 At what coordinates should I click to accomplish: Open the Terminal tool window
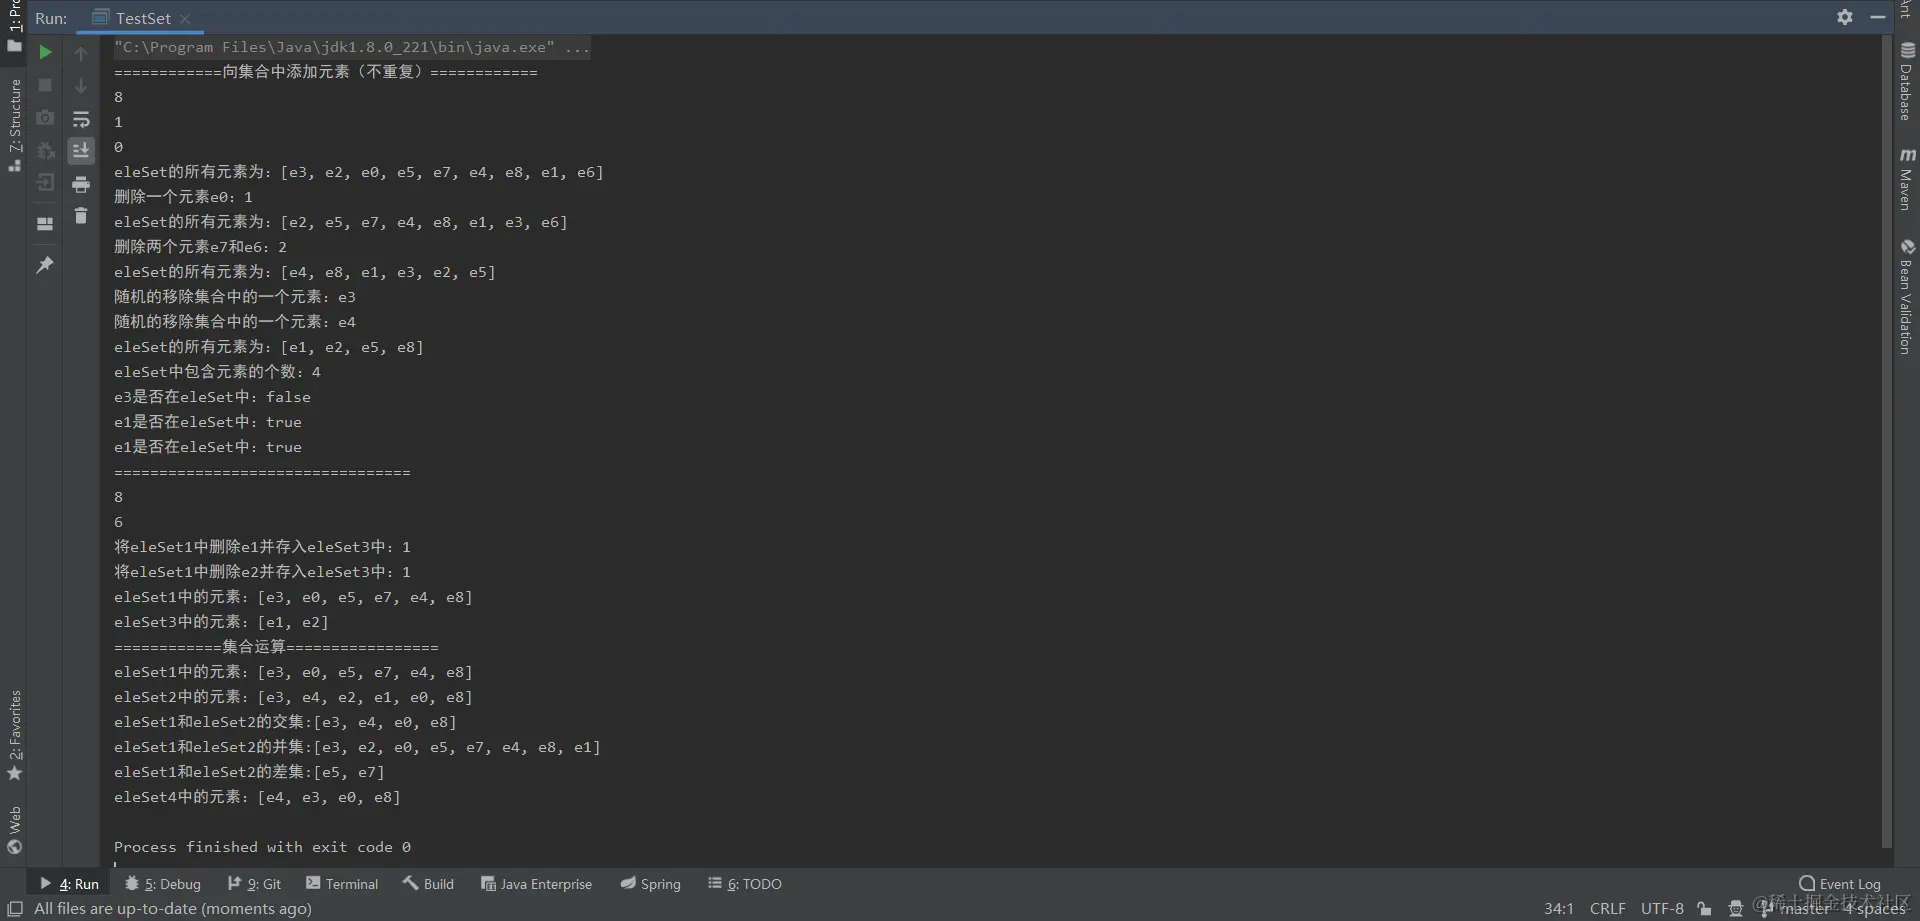click(342, 884)
